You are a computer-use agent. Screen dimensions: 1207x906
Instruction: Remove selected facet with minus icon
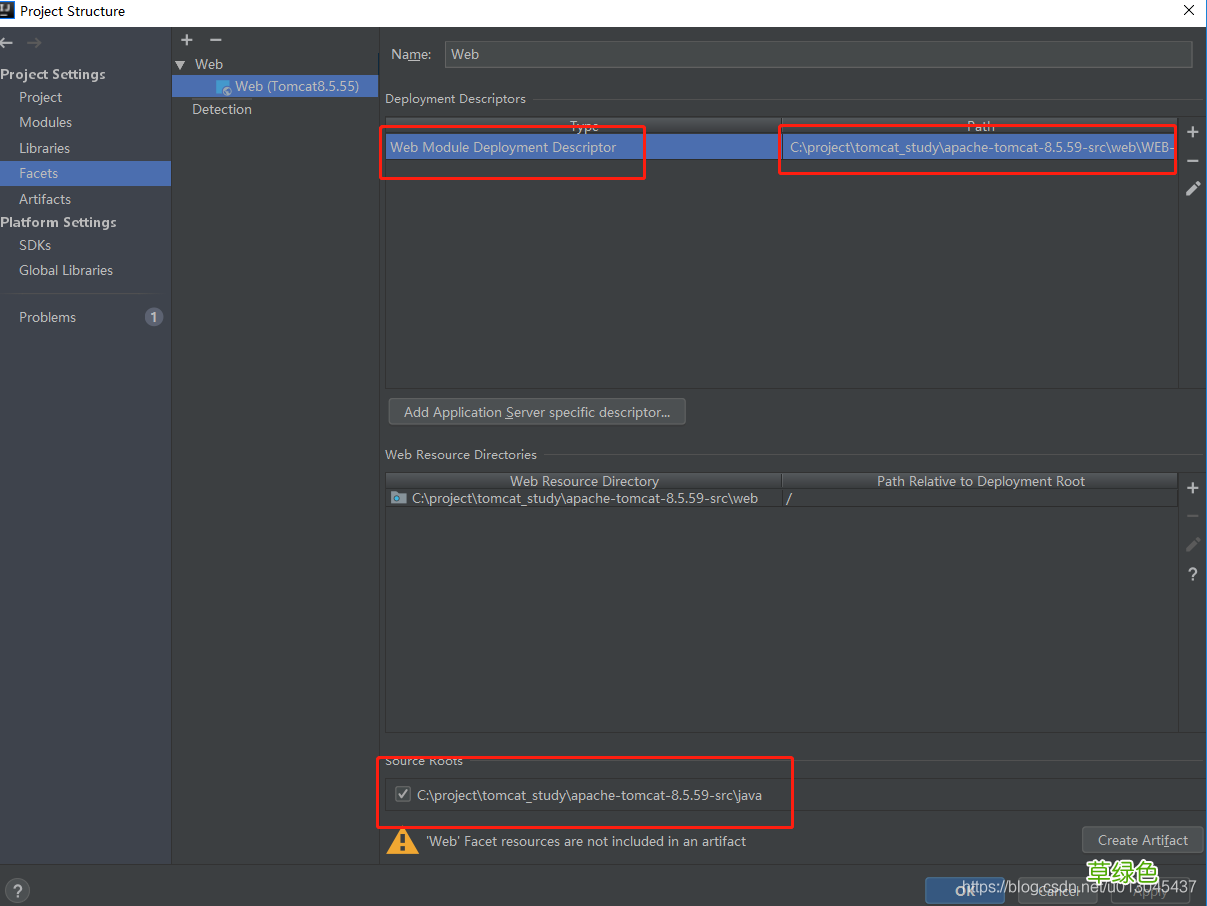215,40
